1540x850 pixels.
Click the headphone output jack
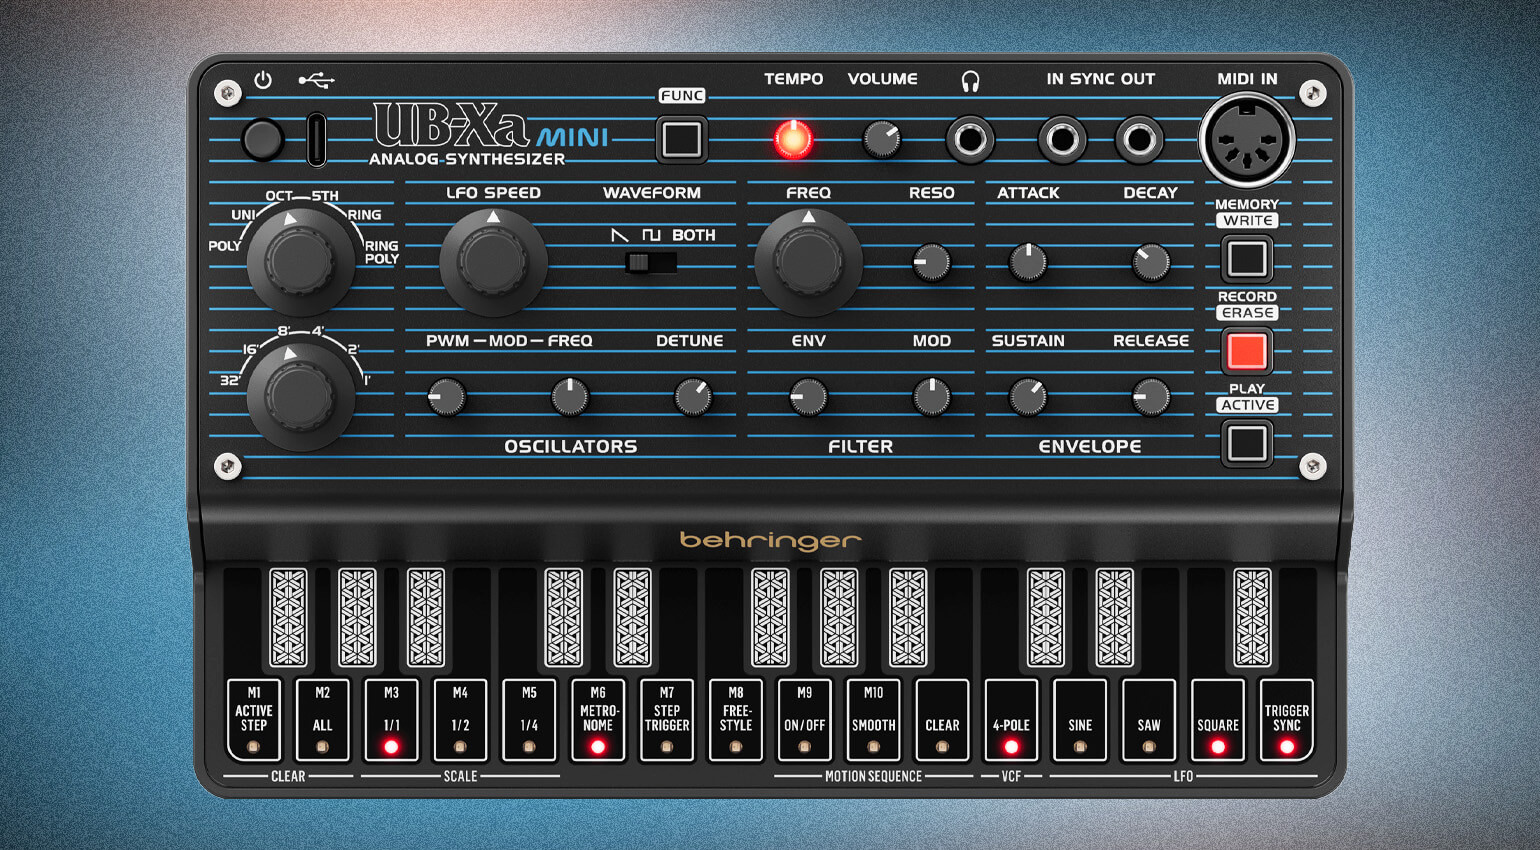click(x=969, y=139)
